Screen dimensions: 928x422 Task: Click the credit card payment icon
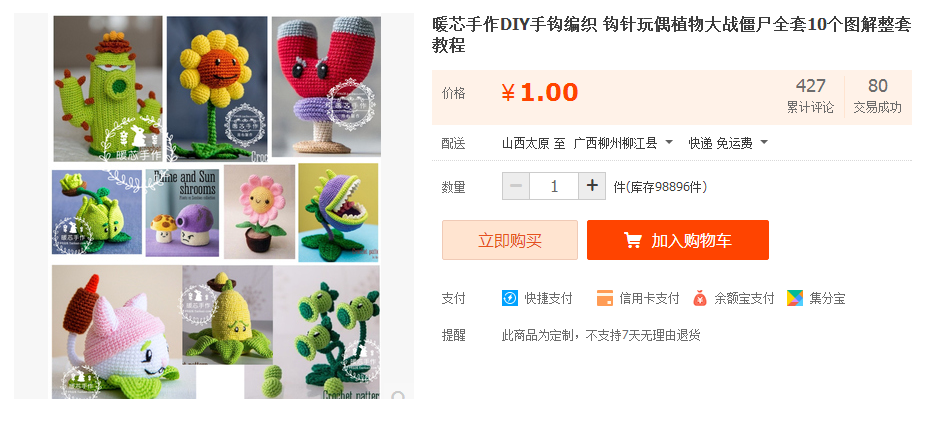604,298
